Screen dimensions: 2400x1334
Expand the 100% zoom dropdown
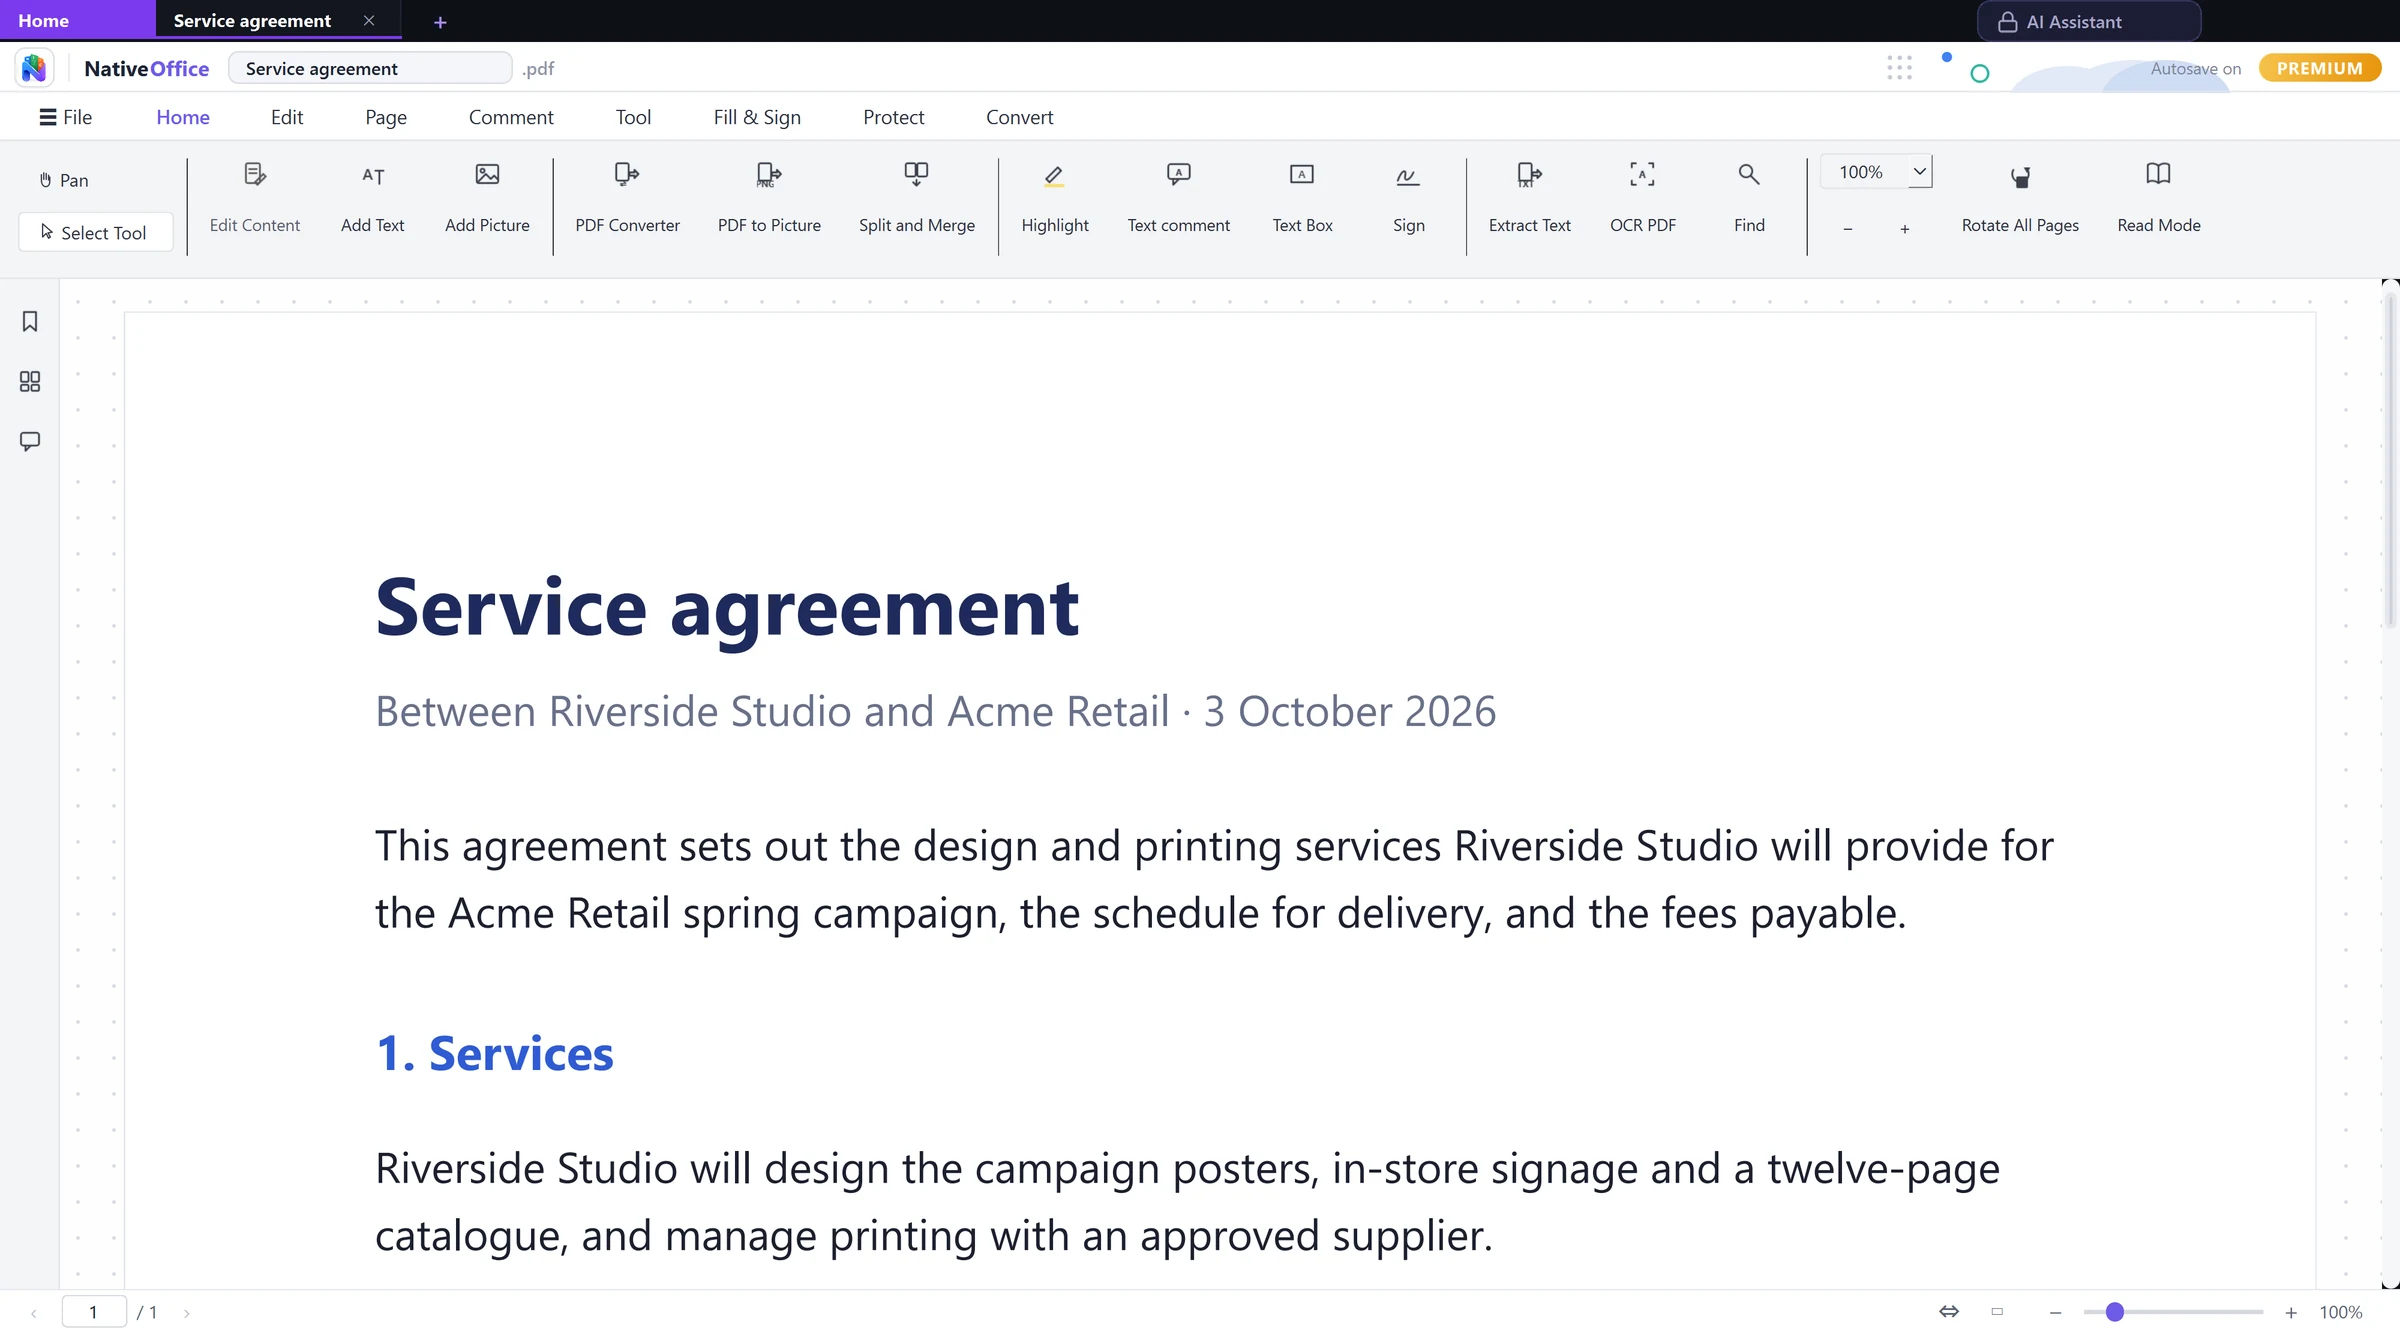1919,172
